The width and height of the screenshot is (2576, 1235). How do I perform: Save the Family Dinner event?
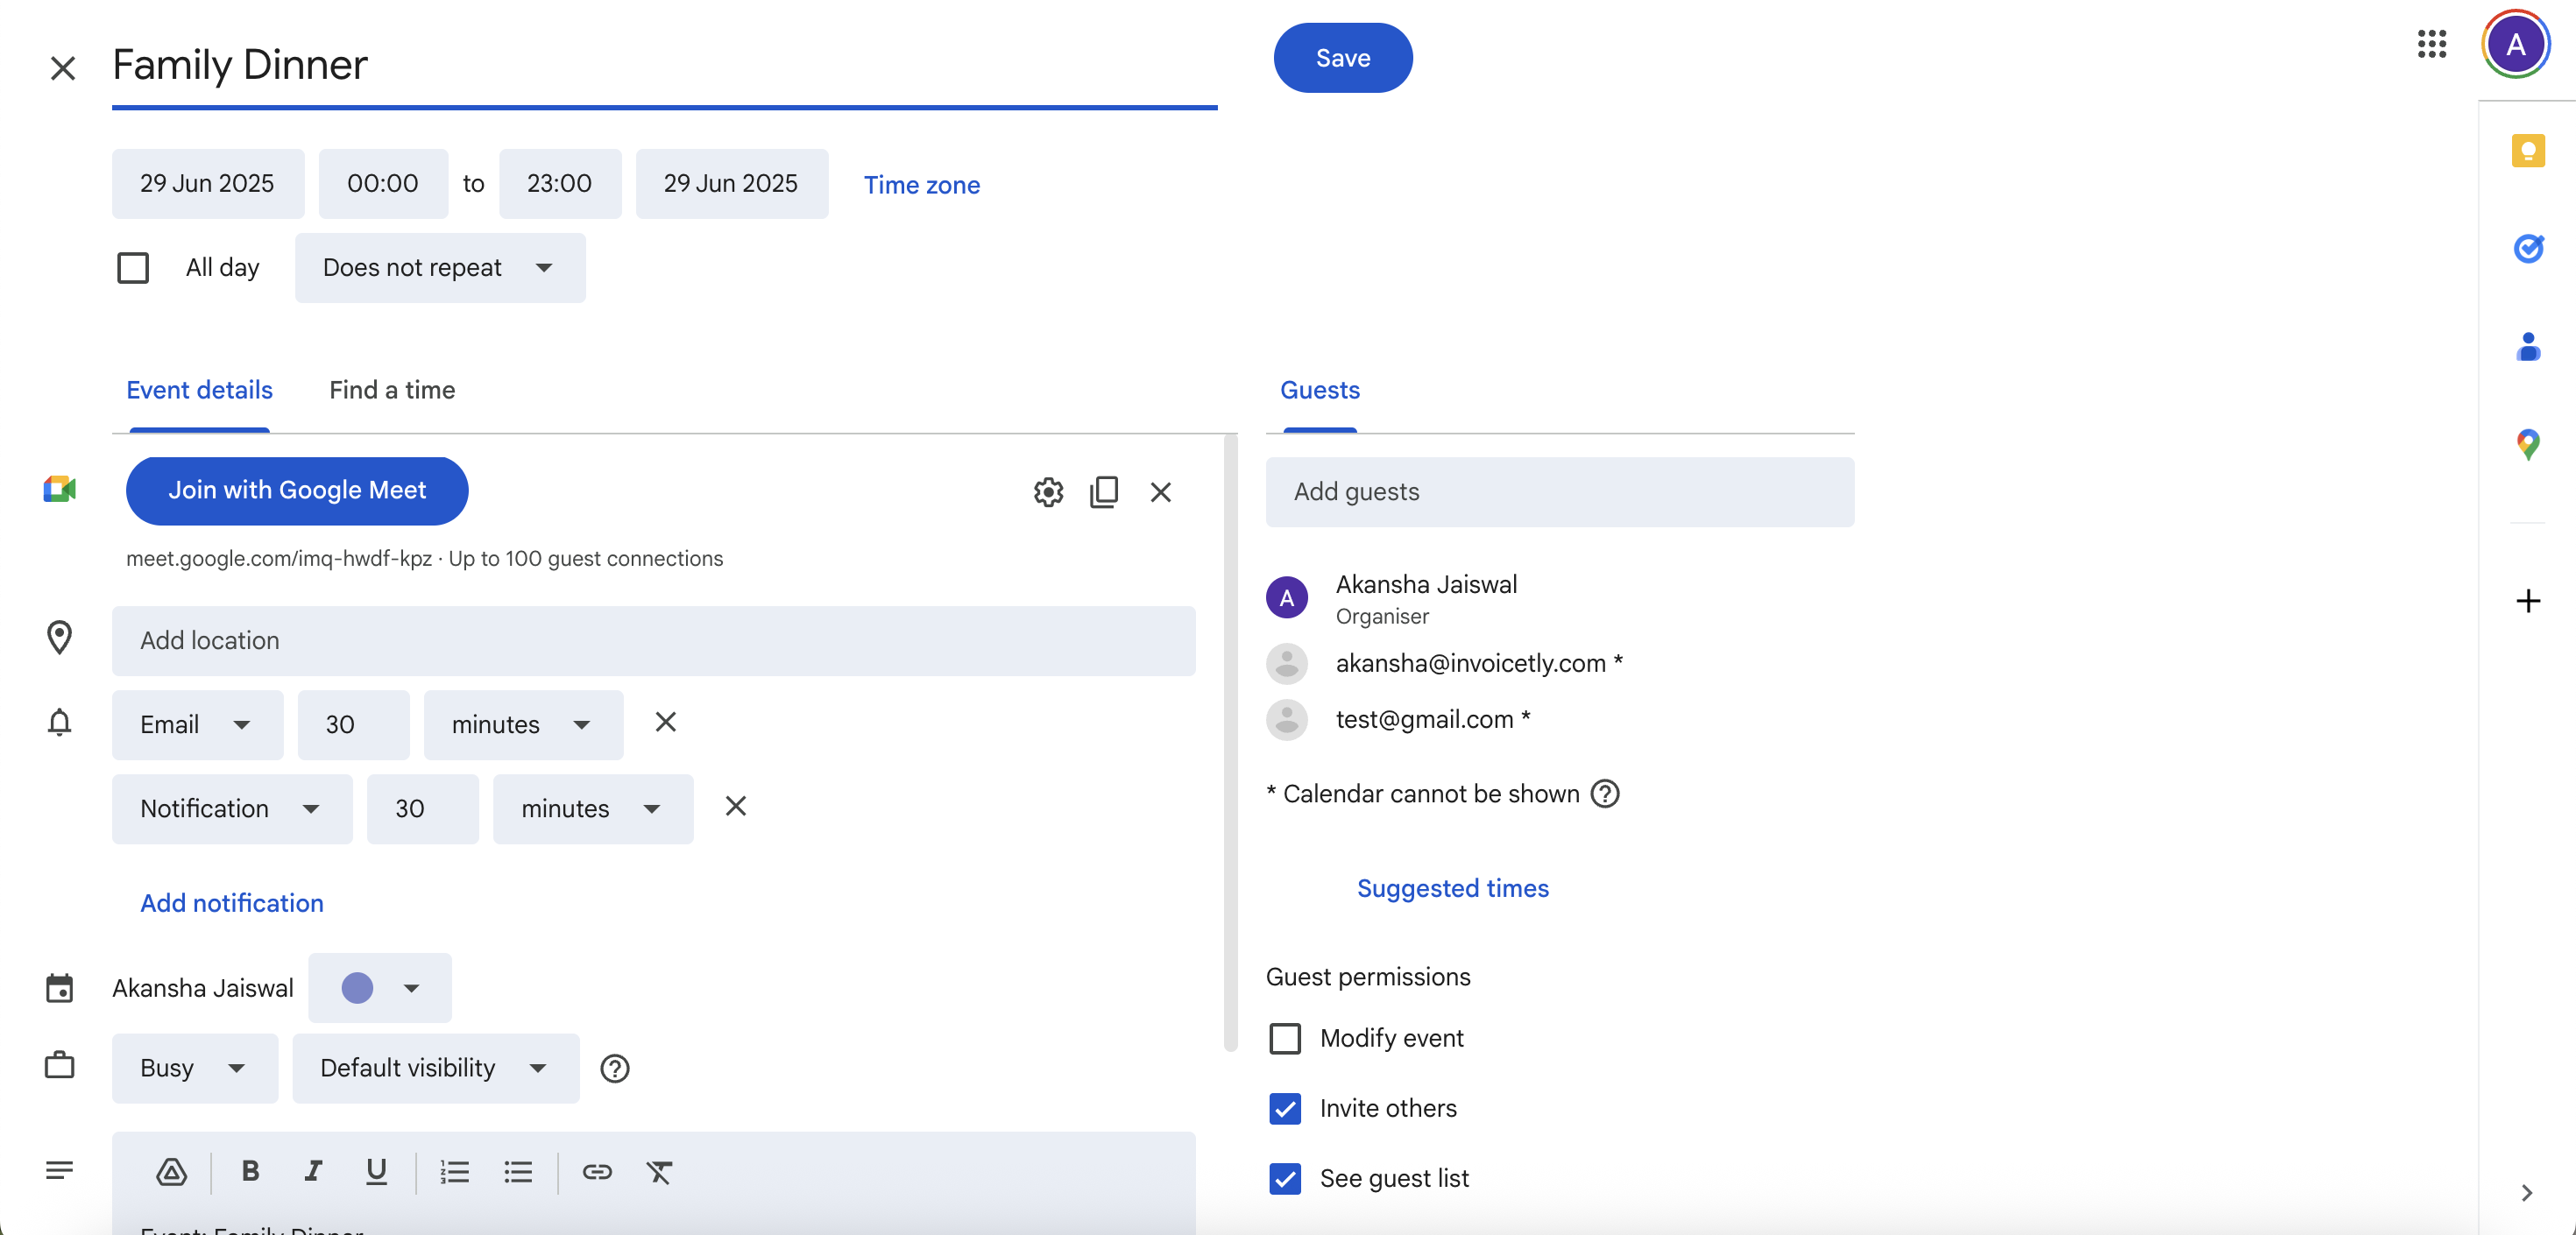coord(1343,58)
